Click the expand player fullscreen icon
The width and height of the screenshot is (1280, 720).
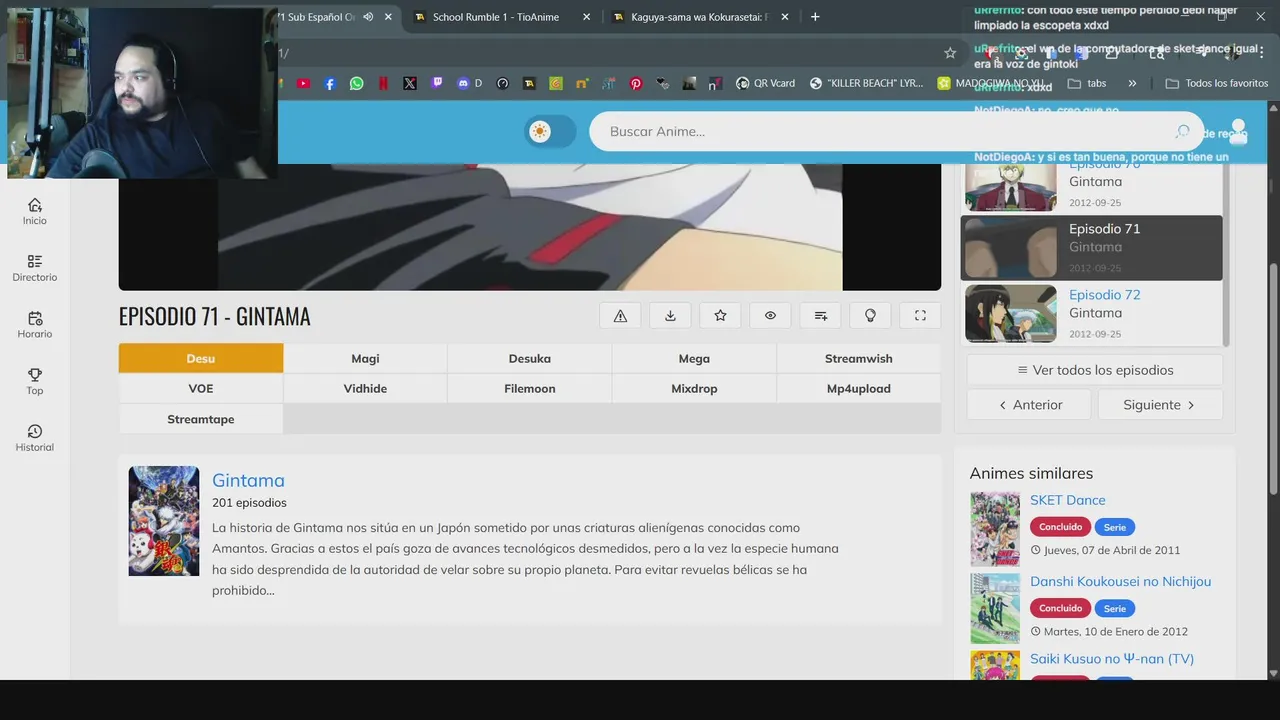point(920,315)
